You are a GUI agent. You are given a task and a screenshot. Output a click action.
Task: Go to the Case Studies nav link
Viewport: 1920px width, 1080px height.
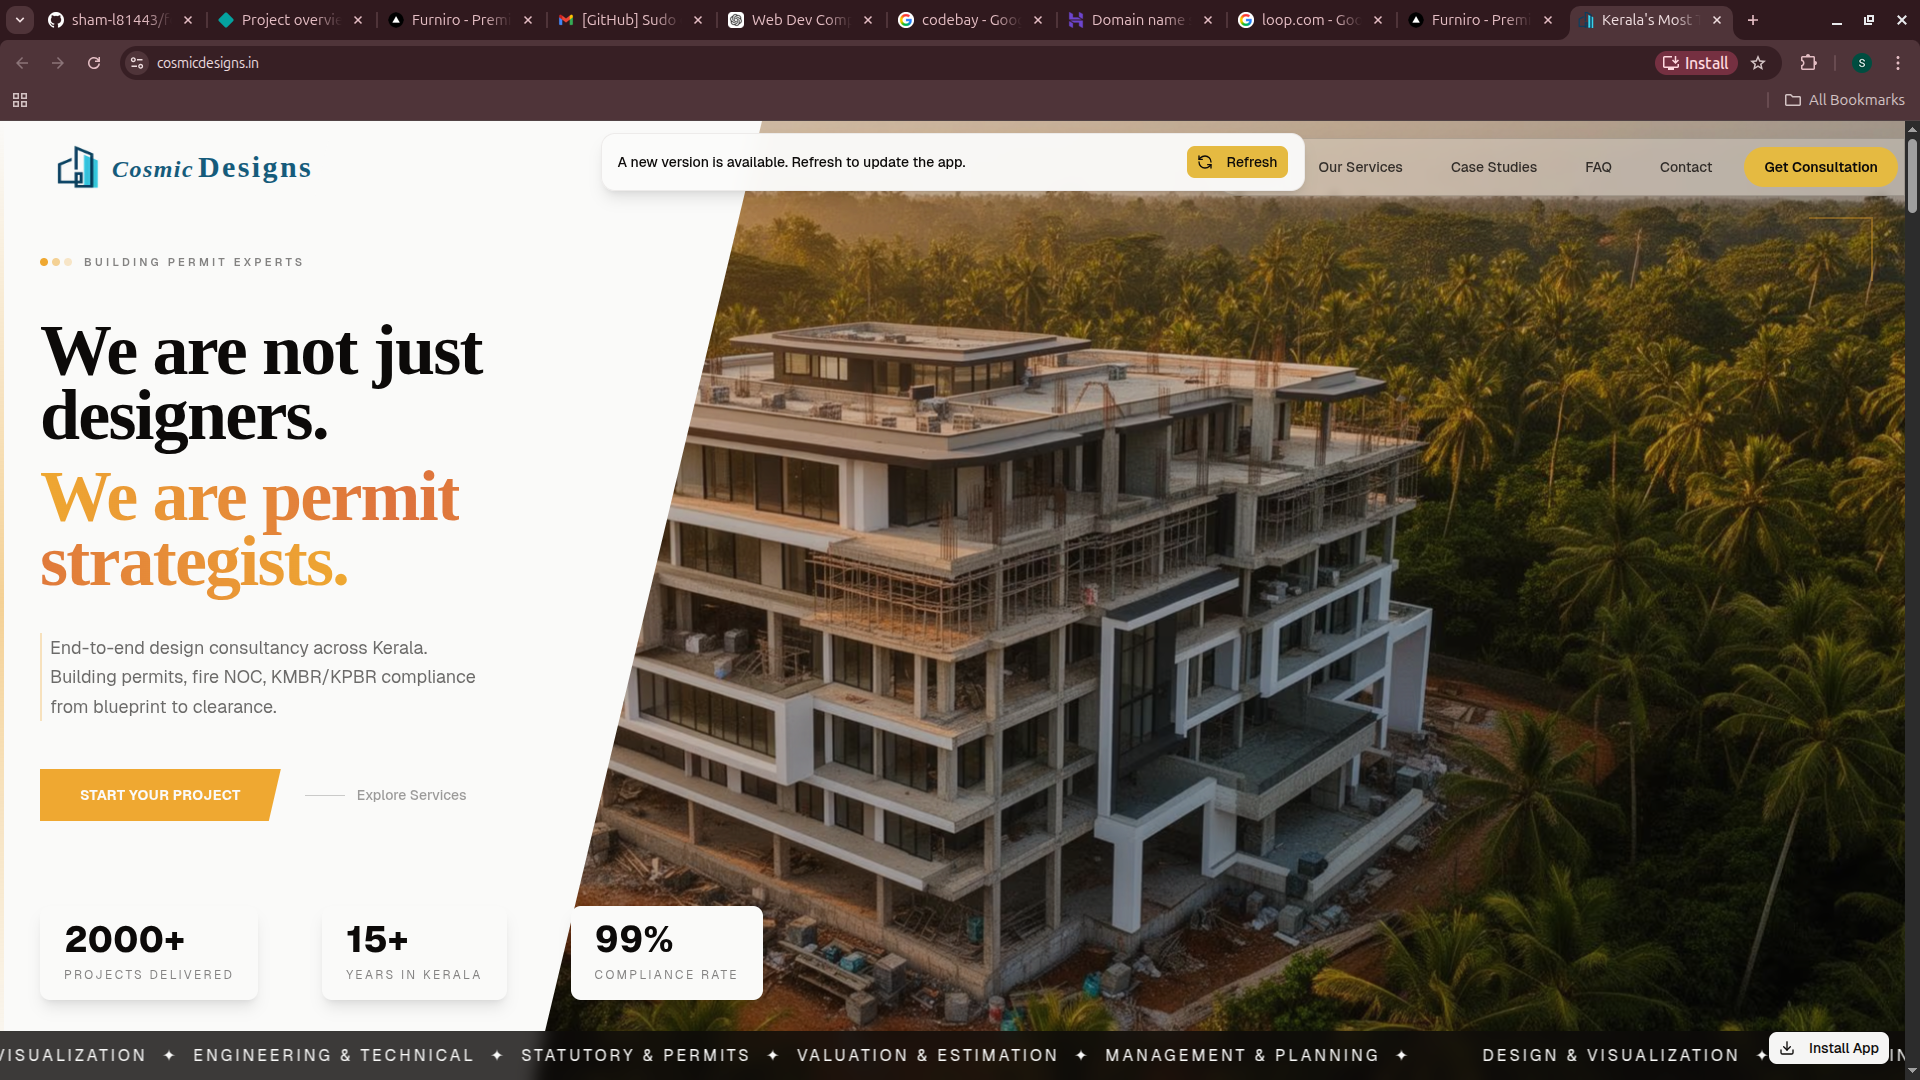1494,167
